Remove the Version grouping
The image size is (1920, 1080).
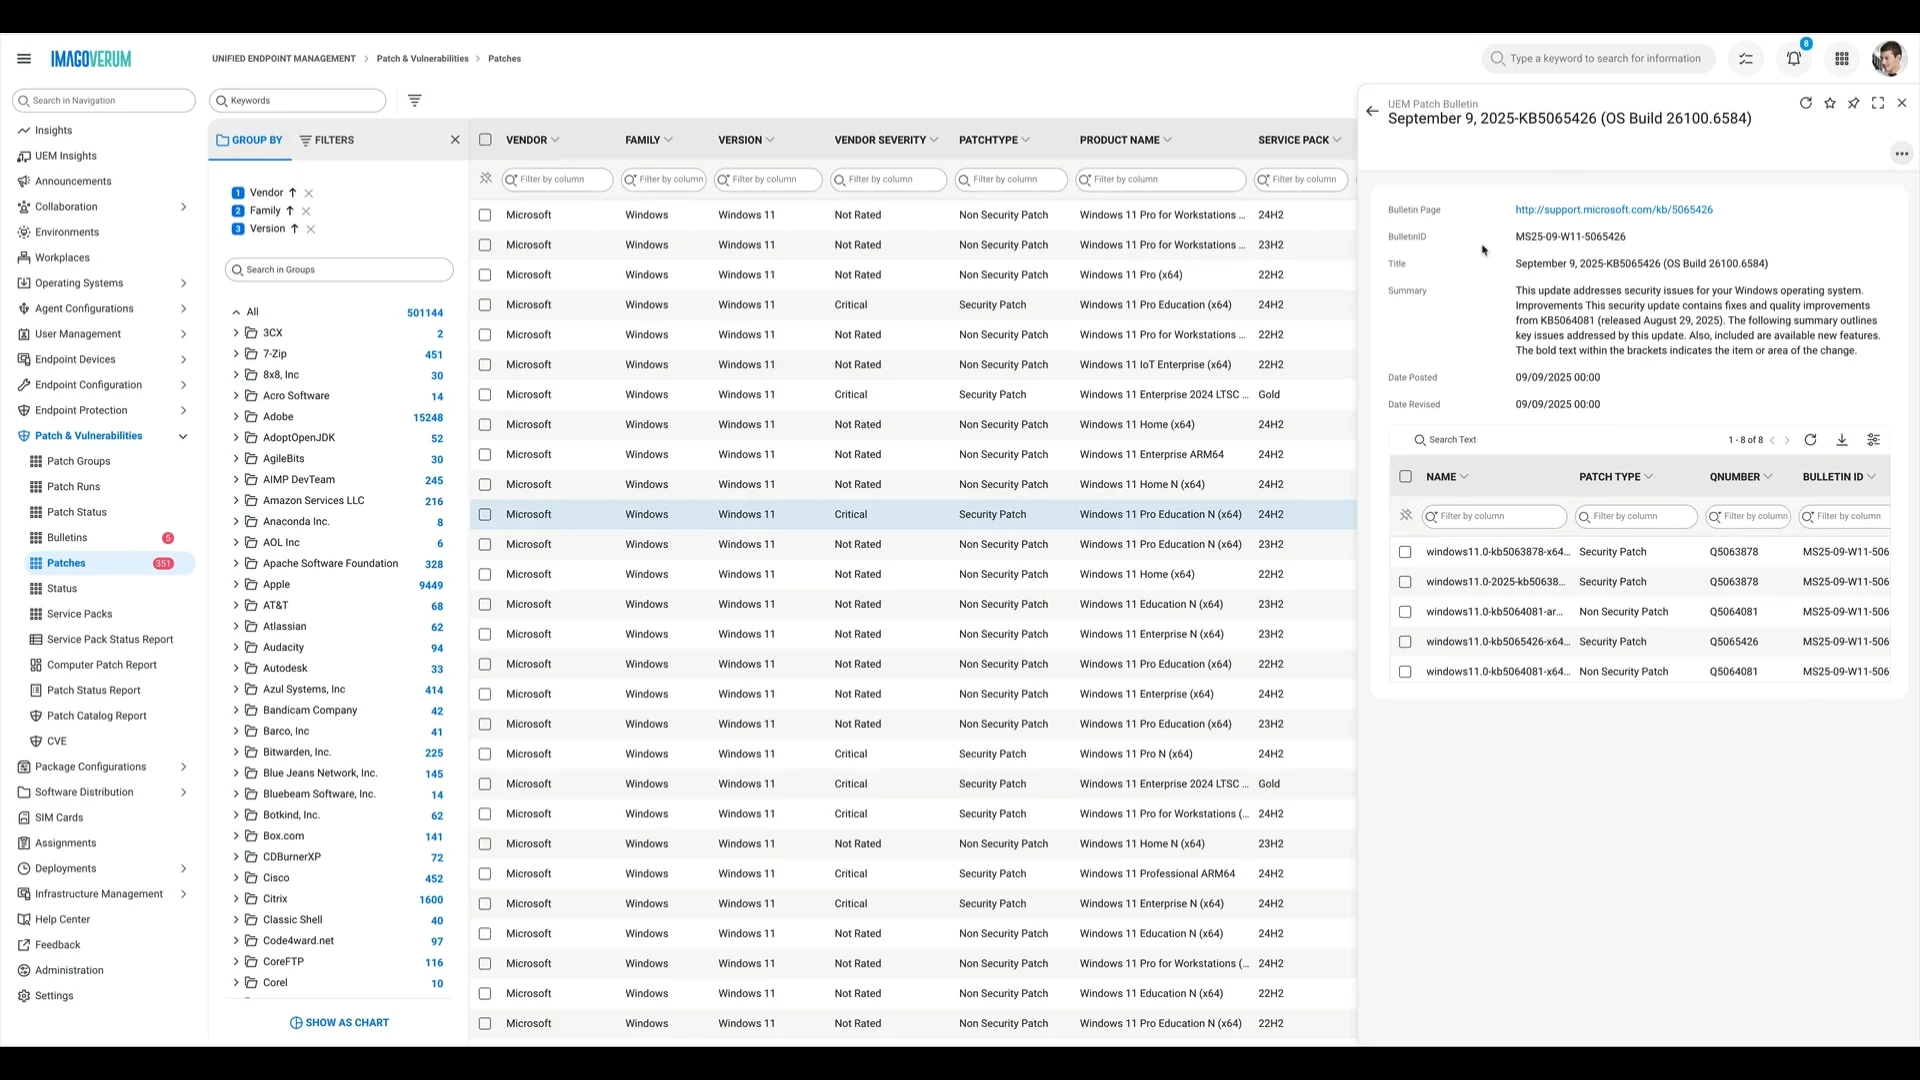pos(311,229)
